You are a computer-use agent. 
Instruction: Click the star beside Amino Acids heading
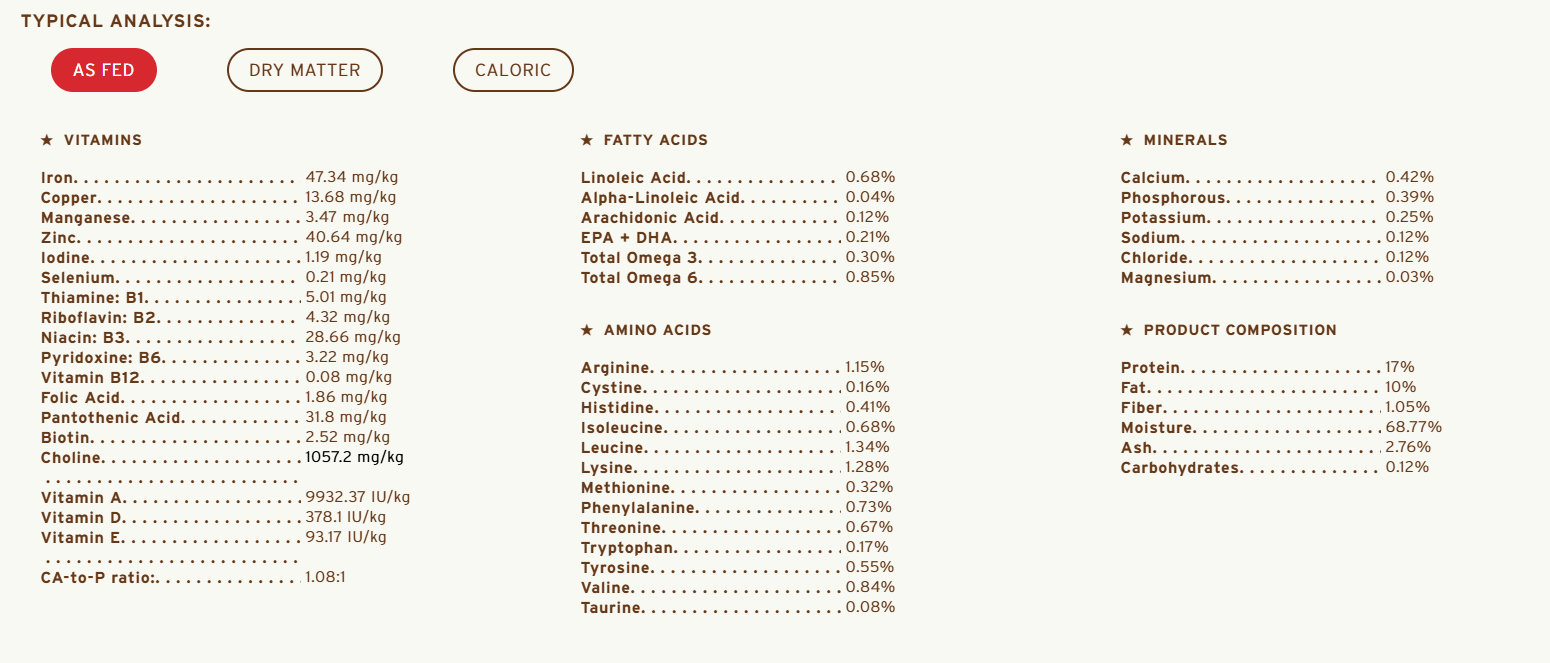coord(587,330)
